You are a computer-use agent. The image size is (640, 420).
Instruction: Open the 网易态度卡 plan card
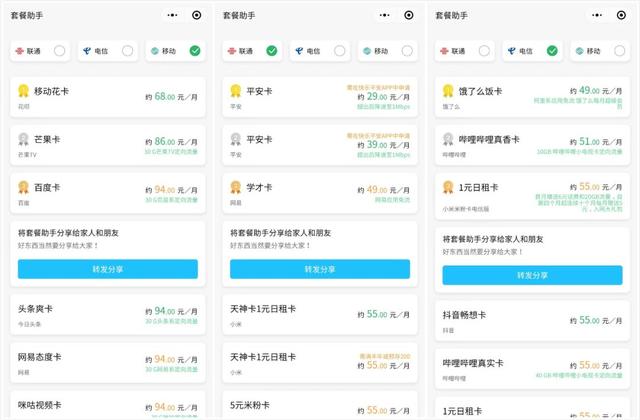coord(108,362)
